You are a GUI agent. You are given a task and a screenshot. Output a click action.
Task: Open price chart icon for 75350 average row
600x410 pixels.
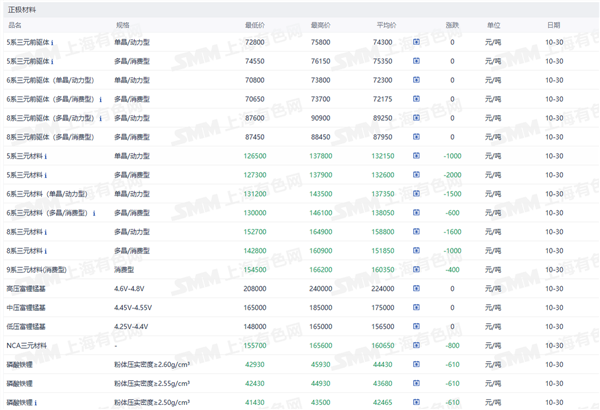[416, 60]
